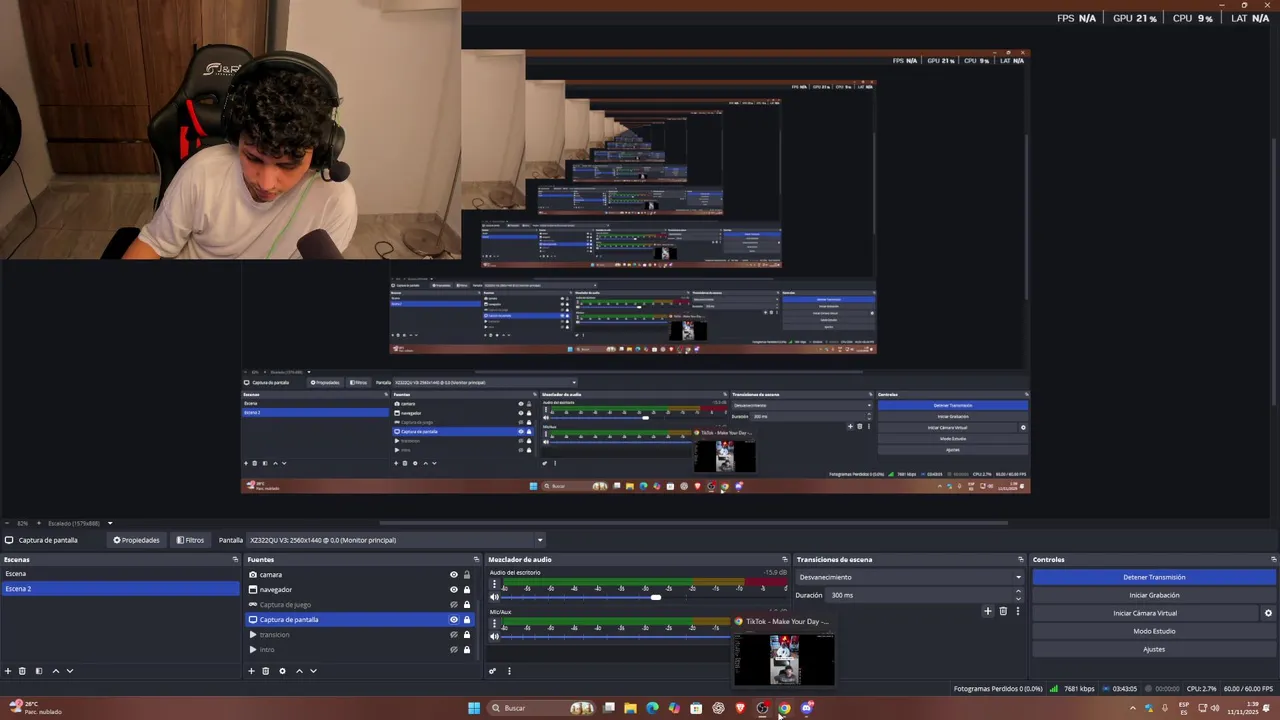
Task: Undock the Fuentes panel
Action: point(476,560)
